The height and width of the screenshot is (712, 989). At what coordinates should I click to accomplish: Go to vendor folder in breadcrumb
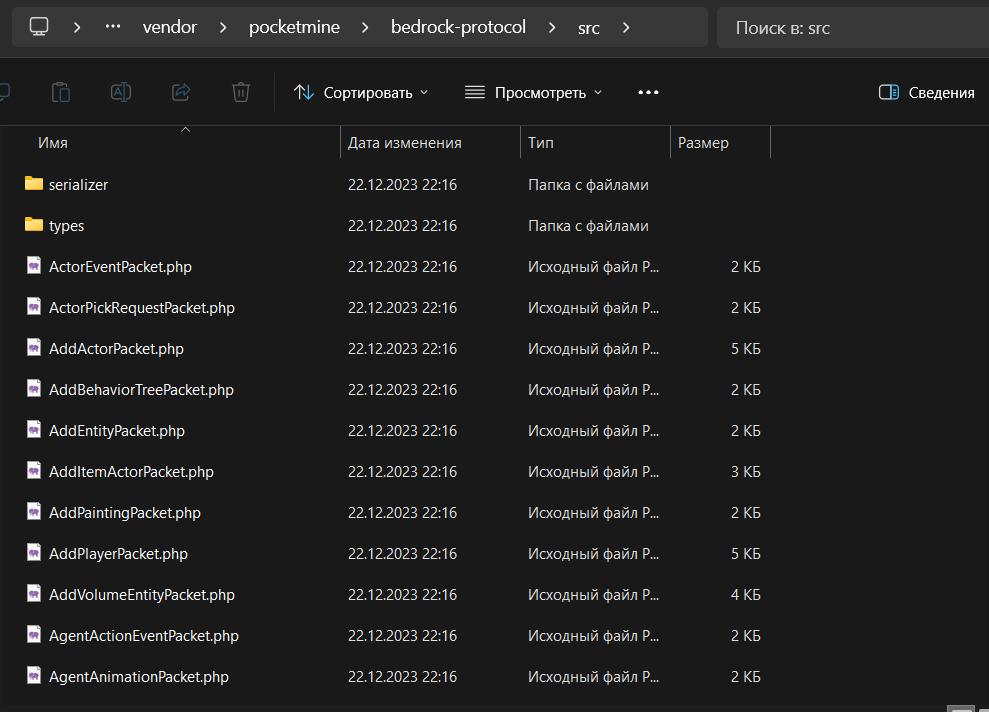(x=169, y=27)
